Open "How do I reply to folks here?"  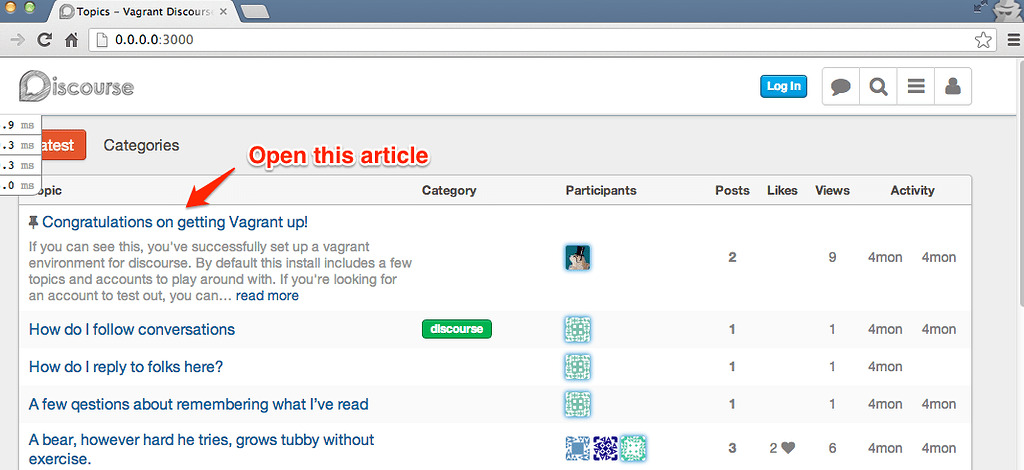(x=126, y=367)
